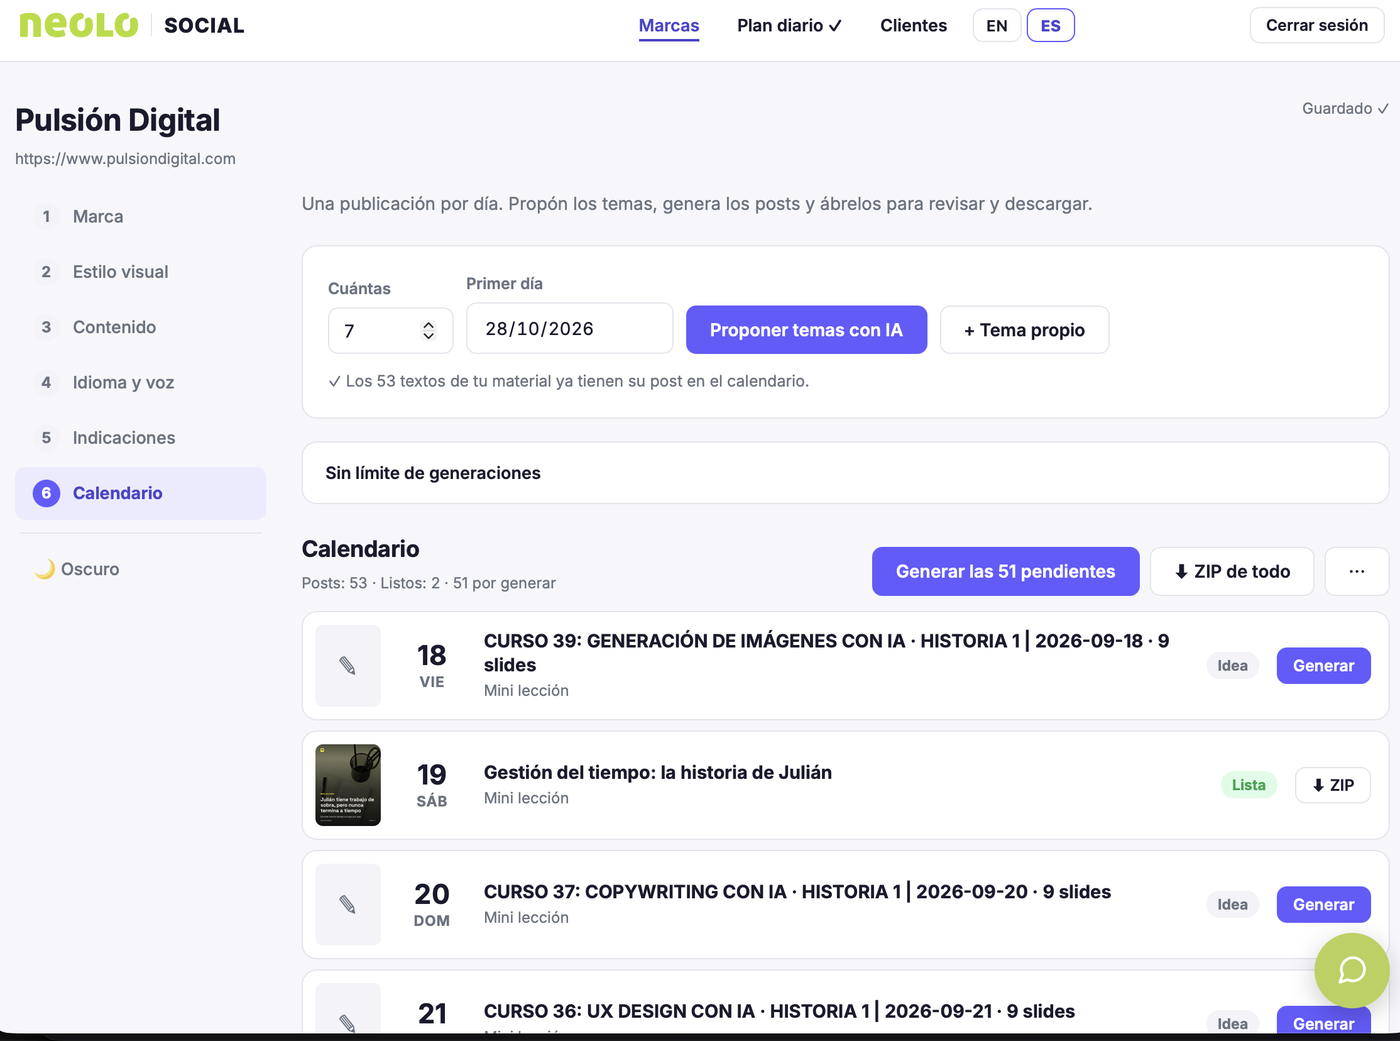
Task: Click date '18 VIE' on first post
Action: click(432, 666)
